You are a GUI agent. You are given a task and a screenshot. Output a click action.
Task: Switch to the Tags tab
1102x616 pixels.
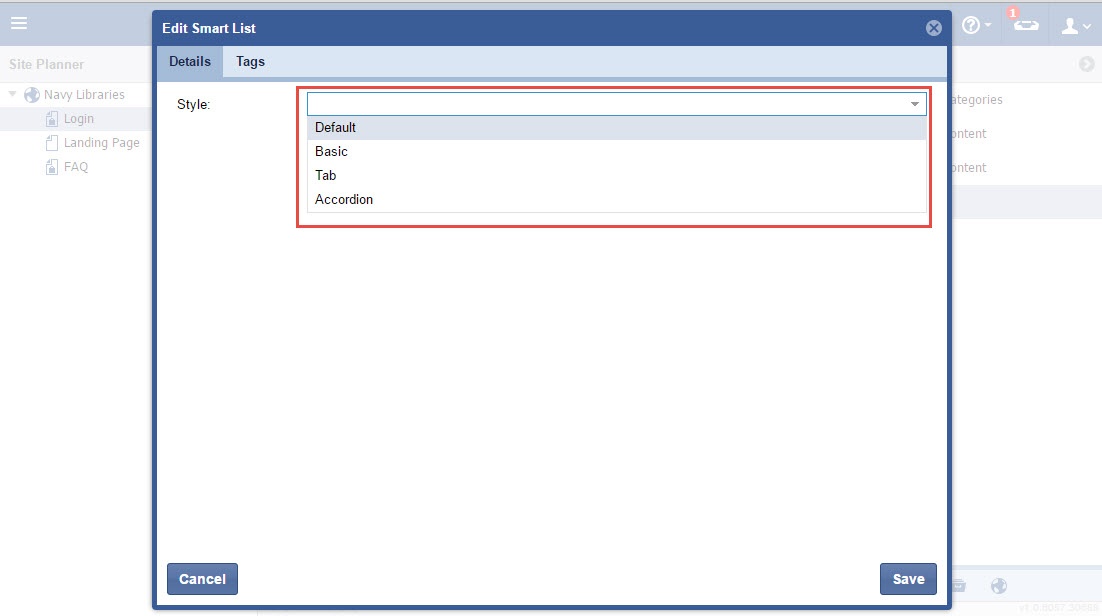pyautogui.click(x=250, y=62)
